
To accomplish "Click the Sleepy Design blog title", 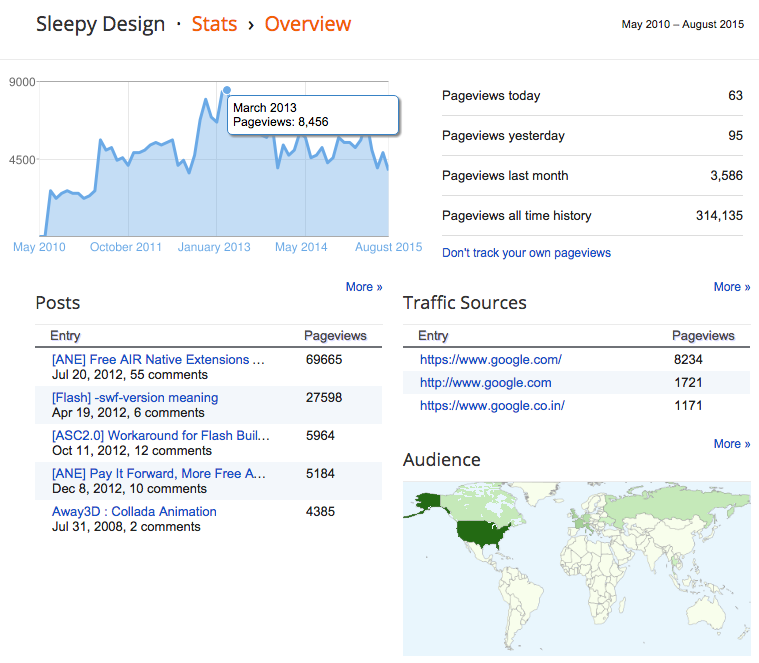I will (100, 24).
